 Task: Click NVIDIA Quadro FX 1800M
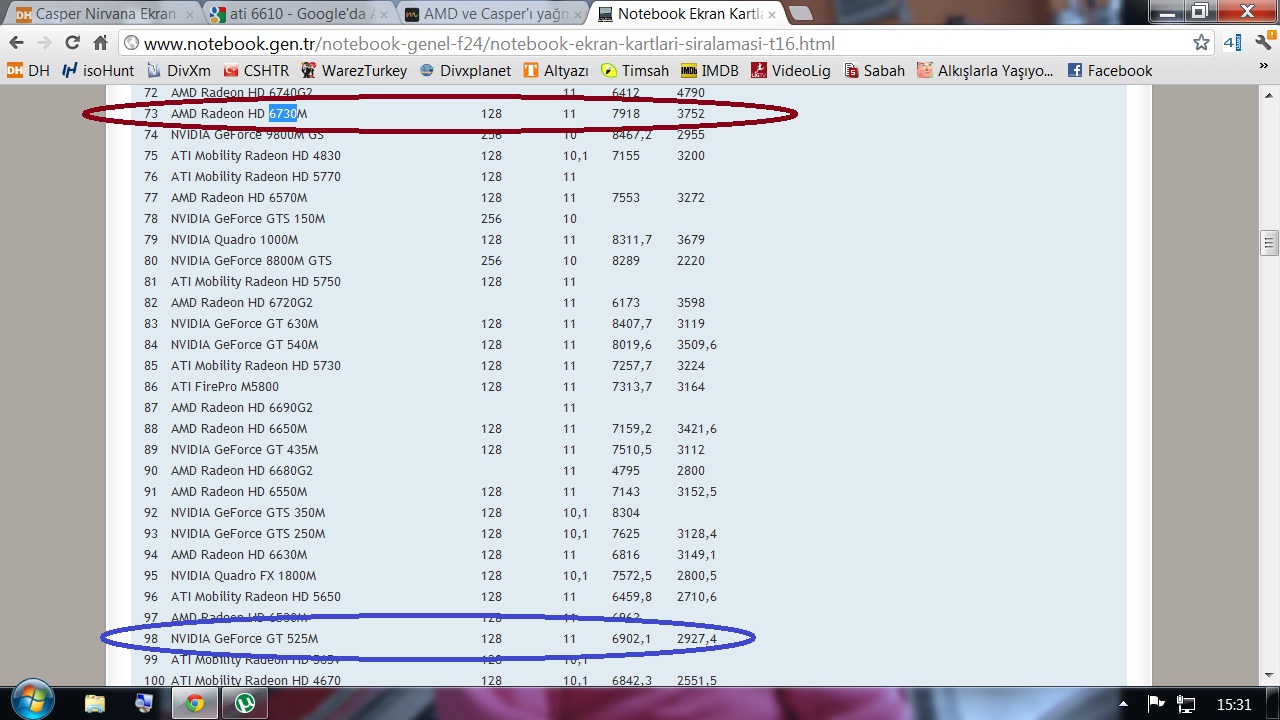pyautogui.click(x=243, y=576)
